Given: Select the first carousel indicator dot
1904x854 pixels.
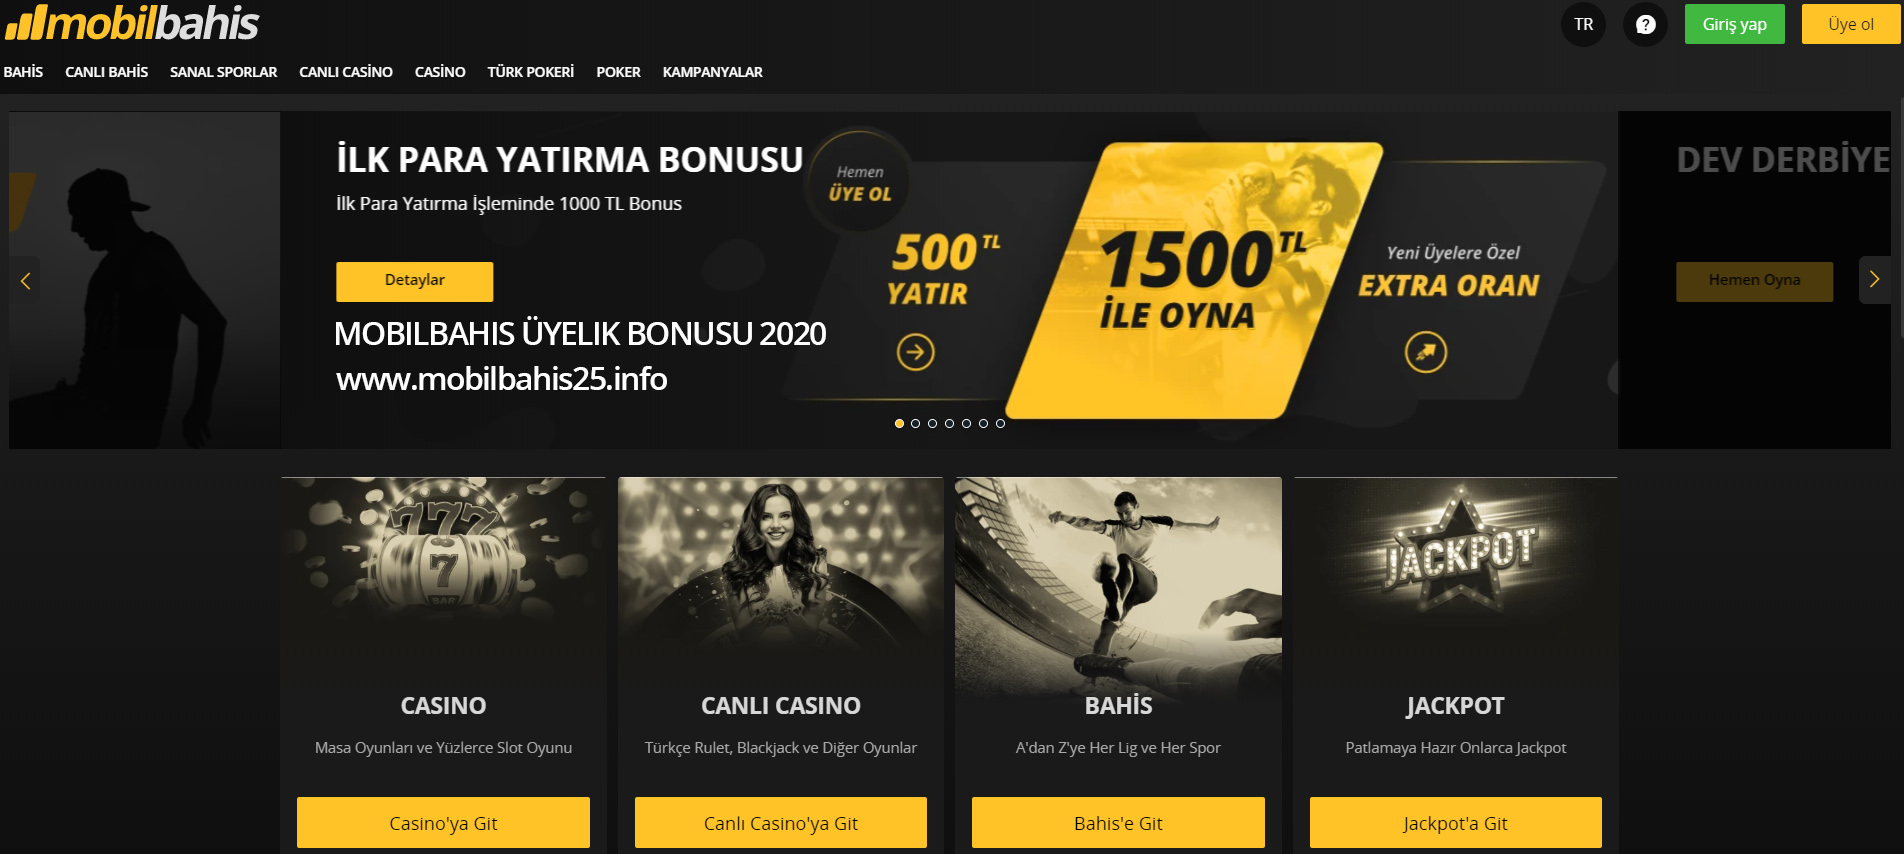Looking at the screenshot, I should (x=899, y=424).
